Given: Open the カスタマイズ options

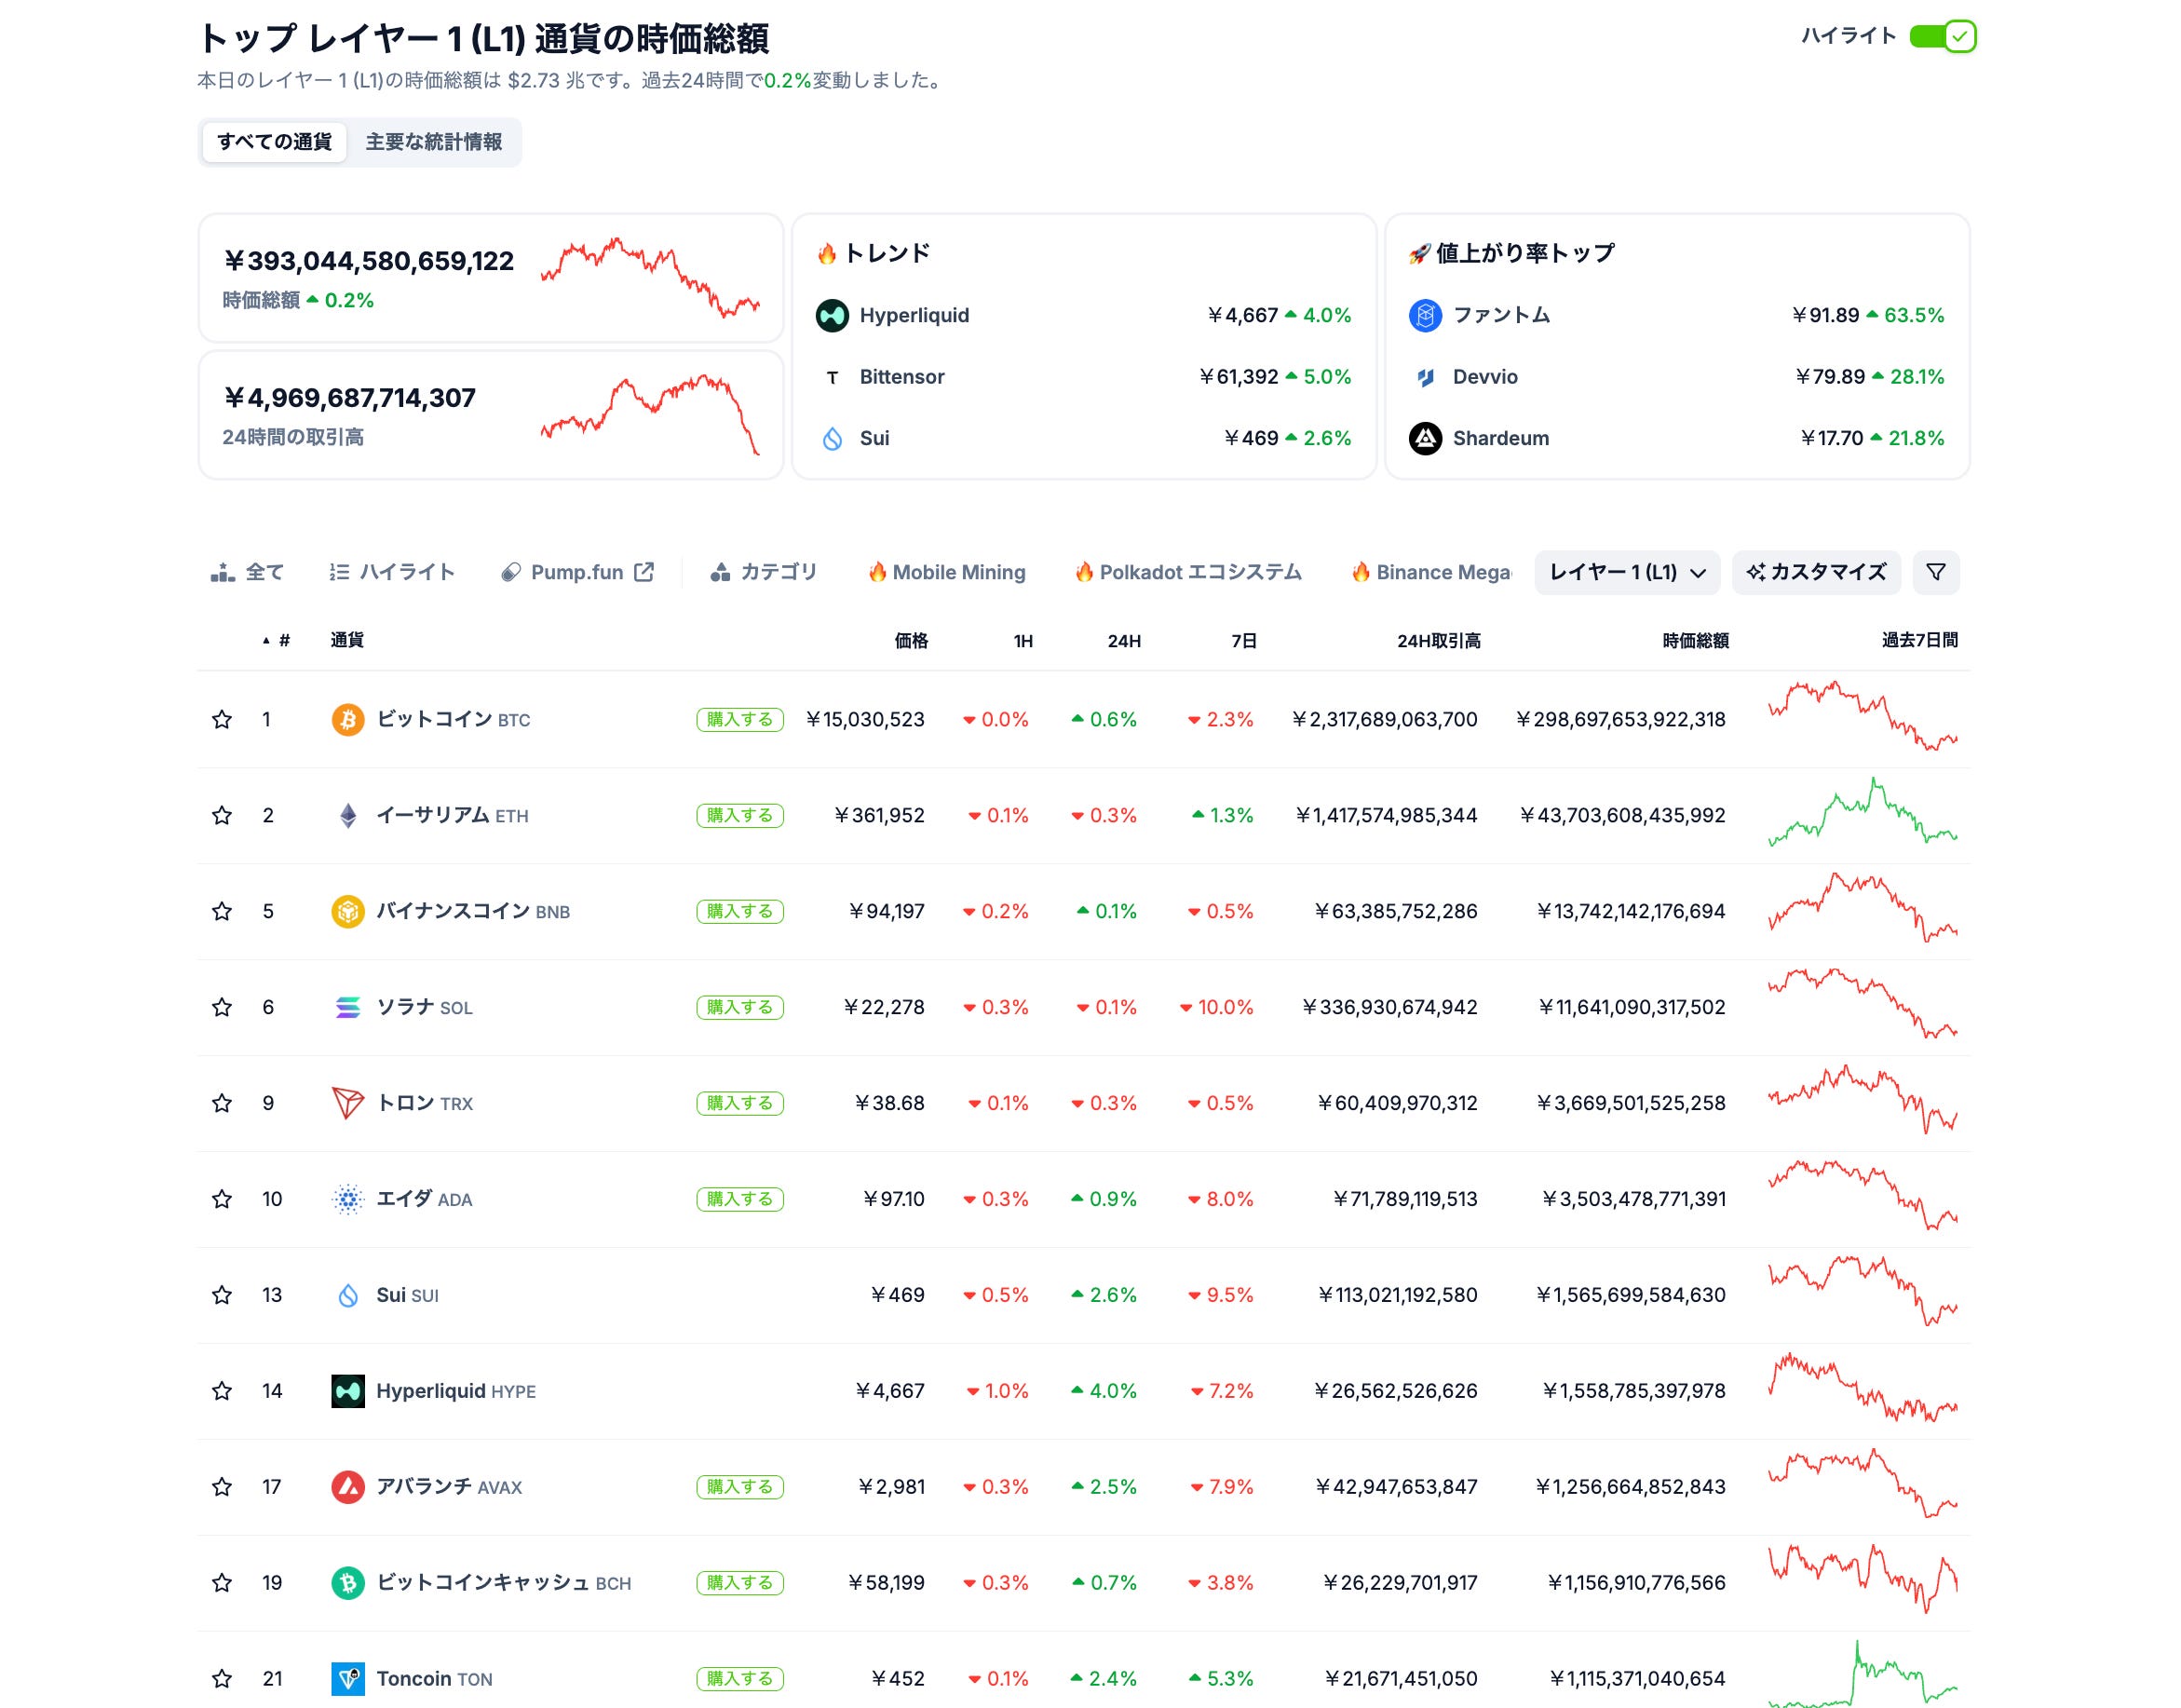Looking at the screenshot, I should pos(1815,572).
